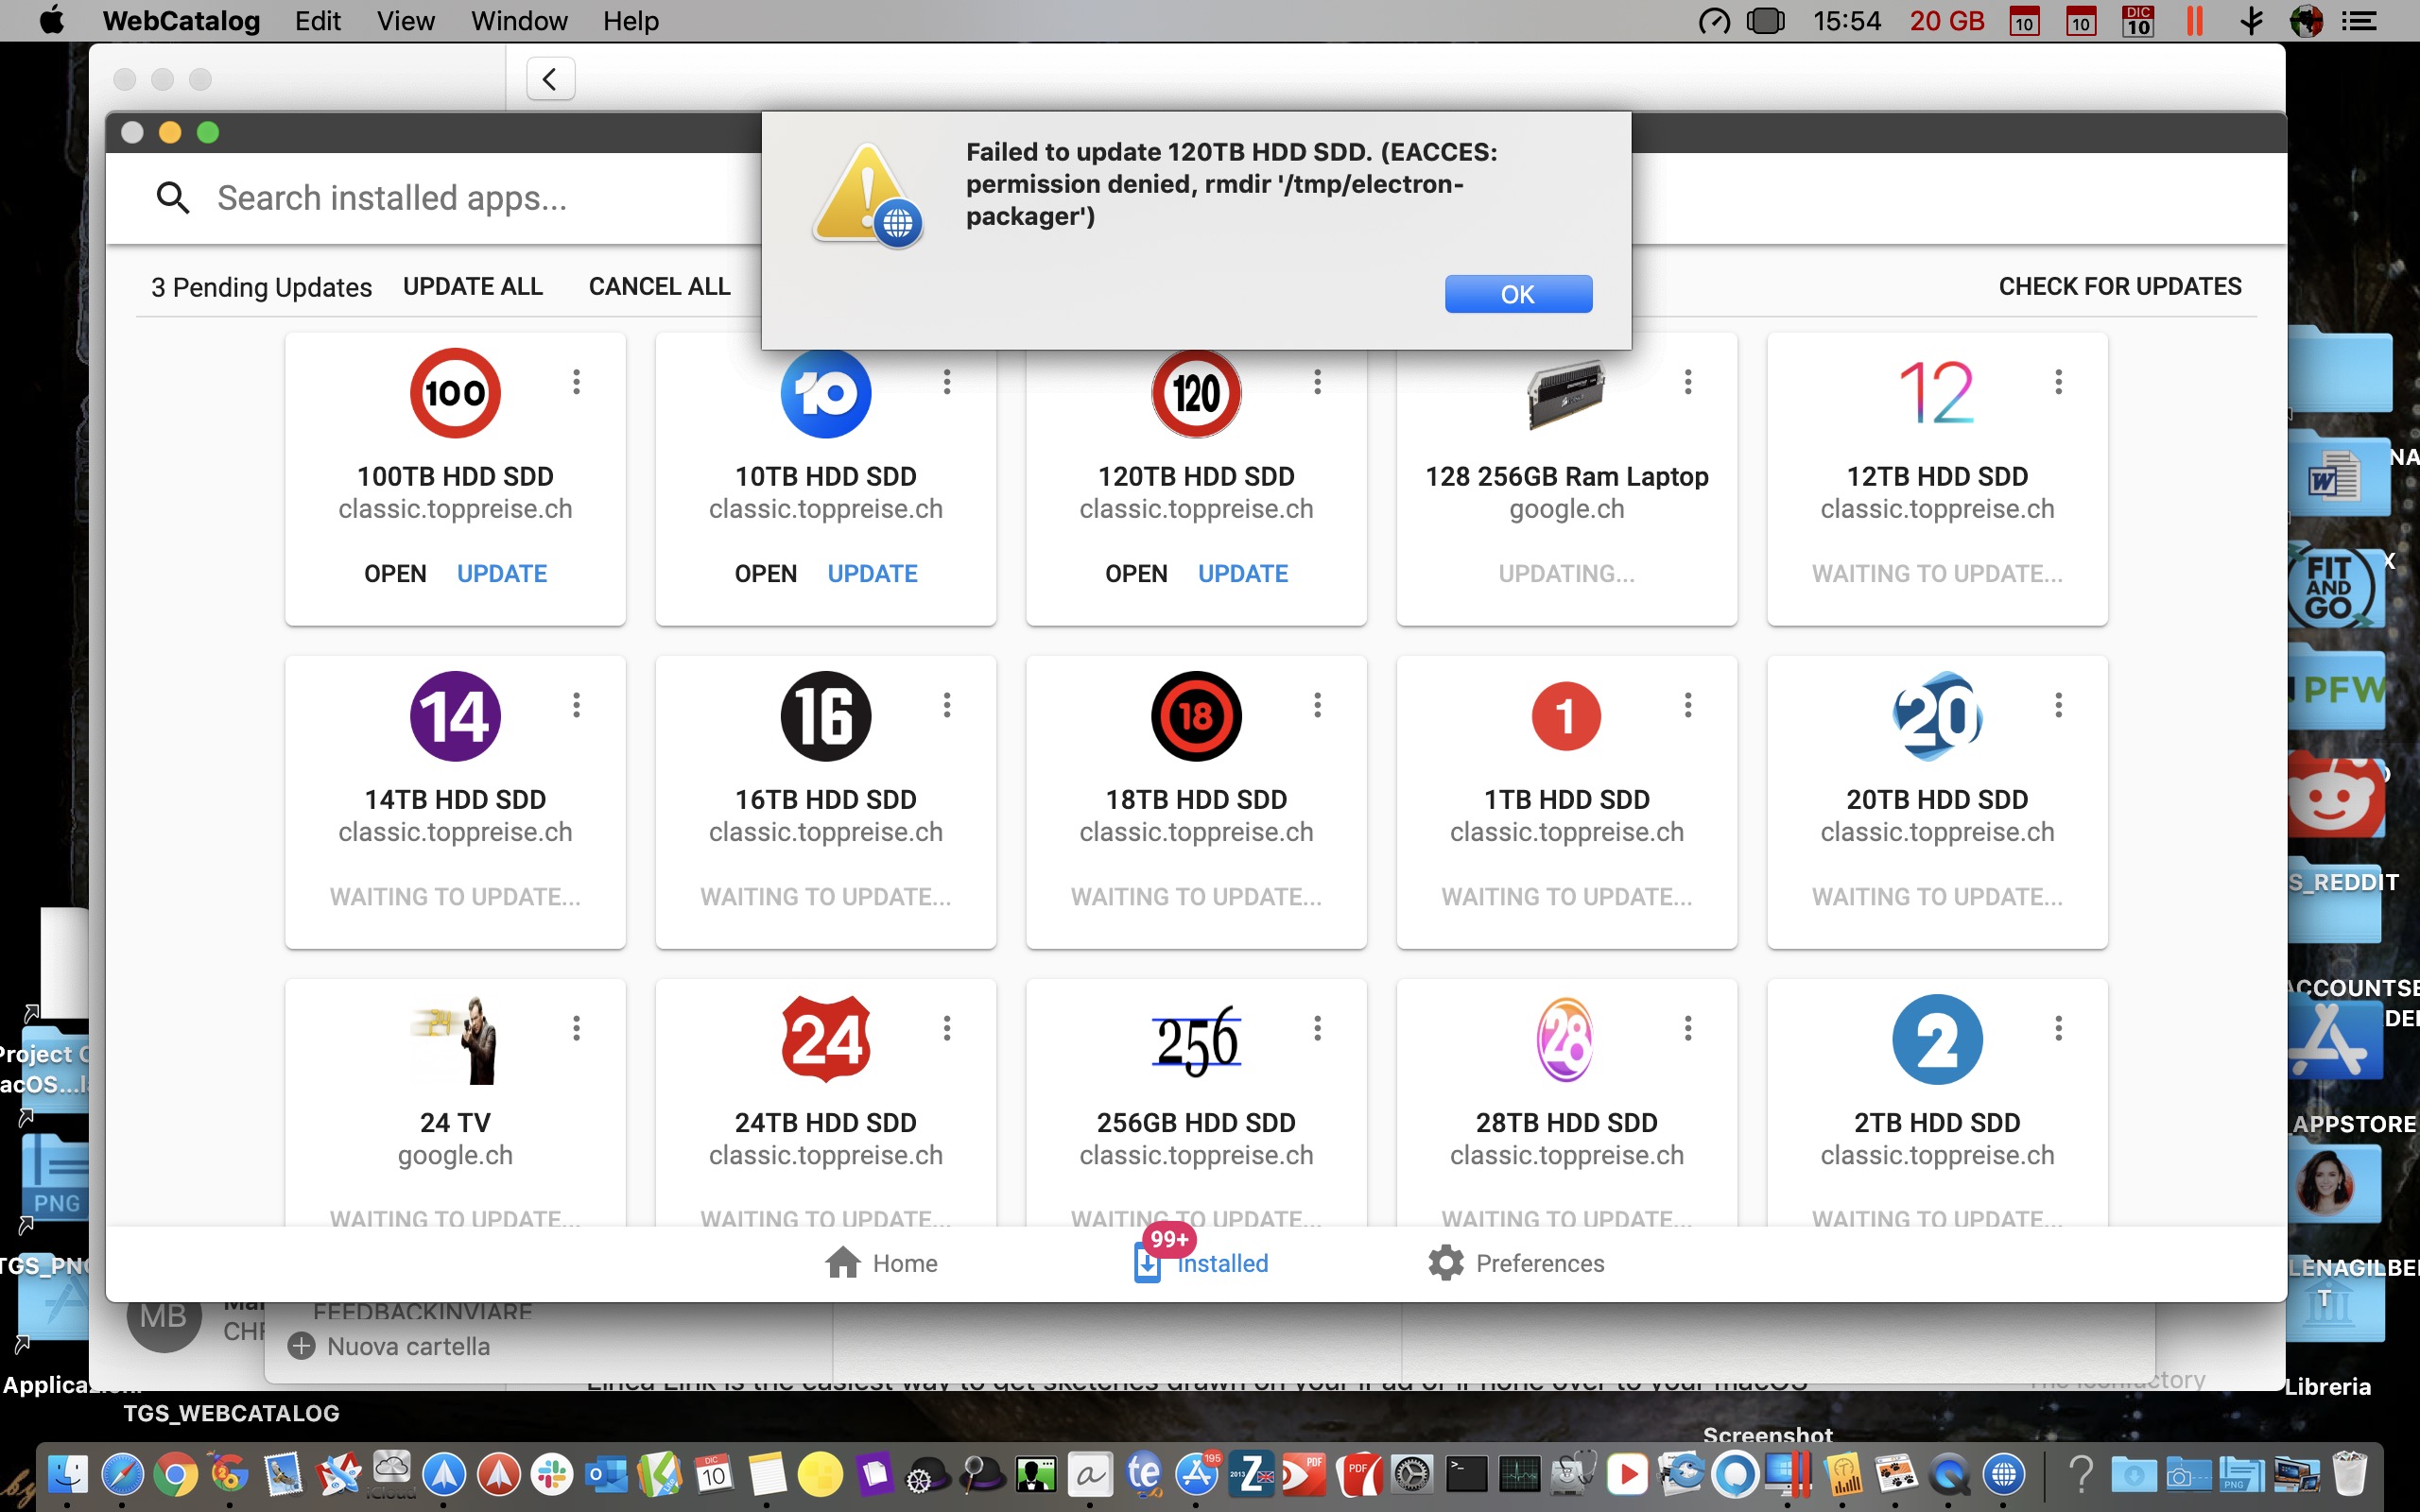Image resolution: width=2420 pixels, height=1512 pixels.
Task: Click the blue circle 2 app icon
Action: (x=1937, y=1039)
